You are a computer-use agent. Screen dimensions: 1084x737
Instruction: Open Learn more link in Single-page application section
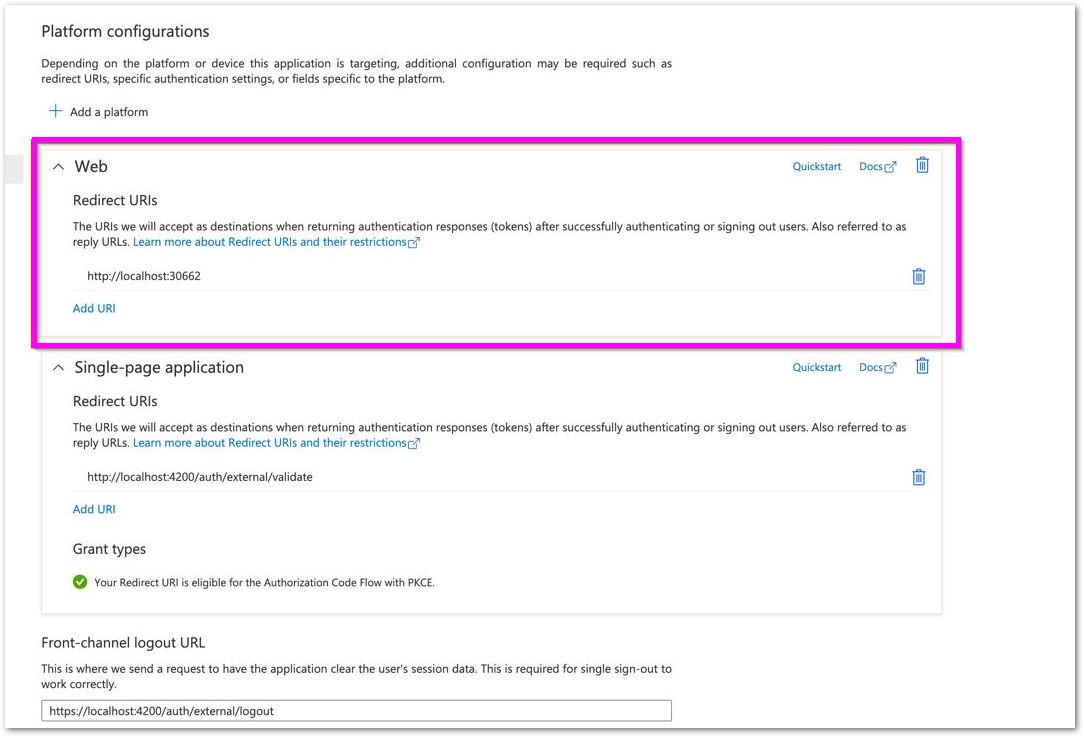coord(276,443)
